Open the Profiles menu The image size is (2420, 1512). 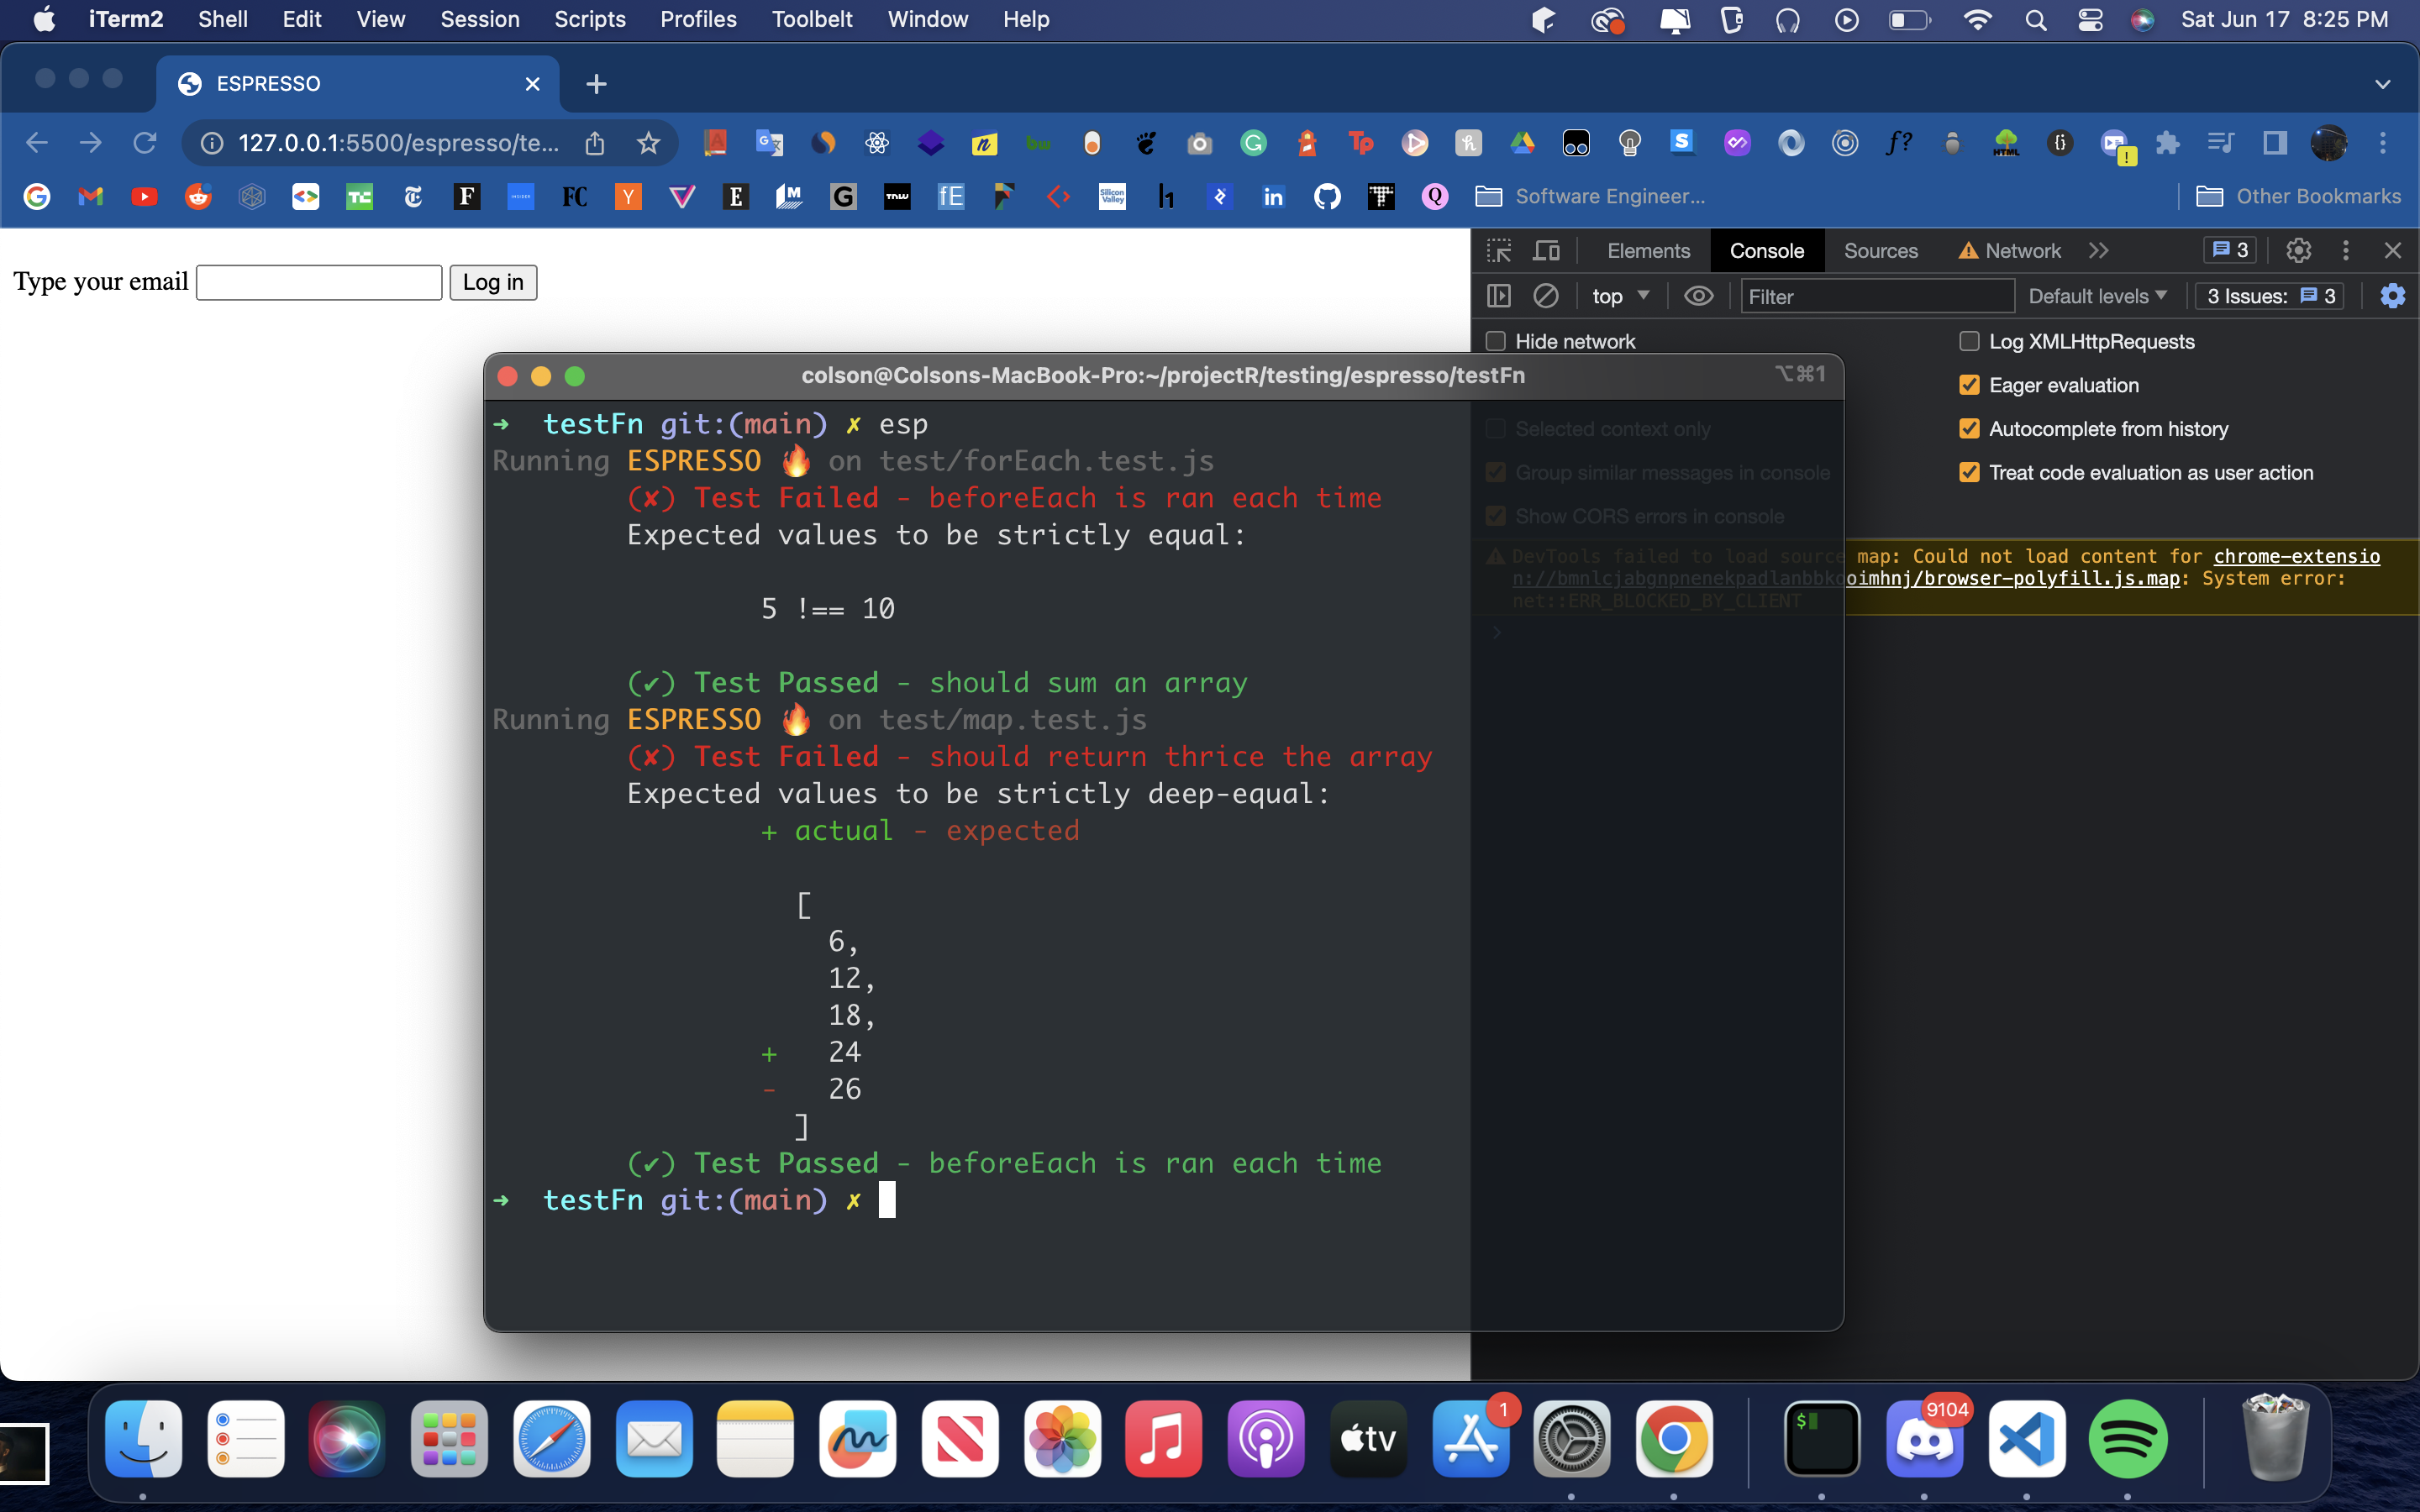point(698,20)
